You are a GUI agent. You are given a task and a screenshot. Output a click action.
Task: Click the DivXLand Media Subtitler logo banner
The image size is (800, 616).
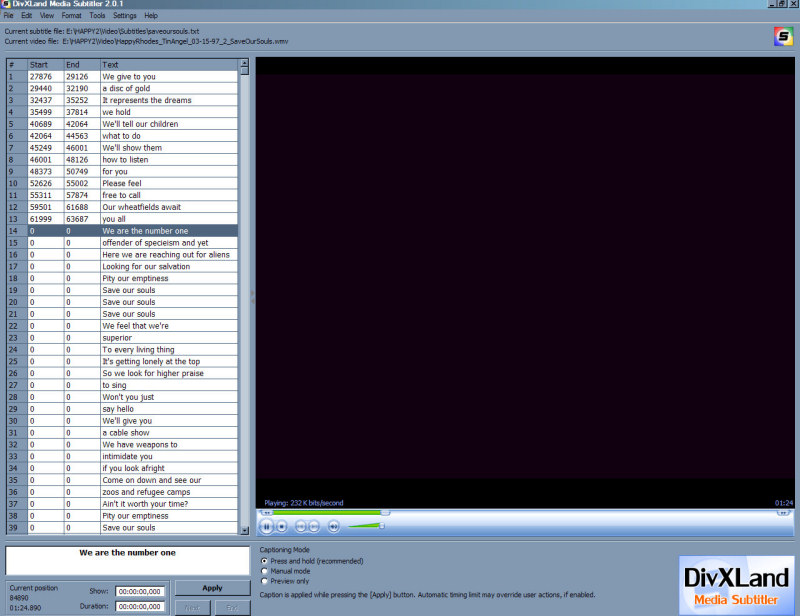(736, 585)
